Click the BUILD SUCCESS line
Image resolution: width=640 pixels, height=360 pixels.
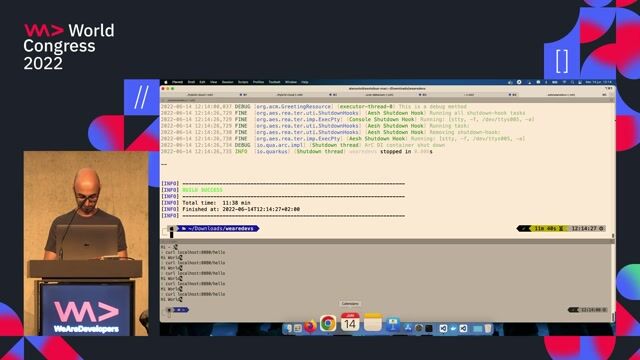[x=202, y=190]
